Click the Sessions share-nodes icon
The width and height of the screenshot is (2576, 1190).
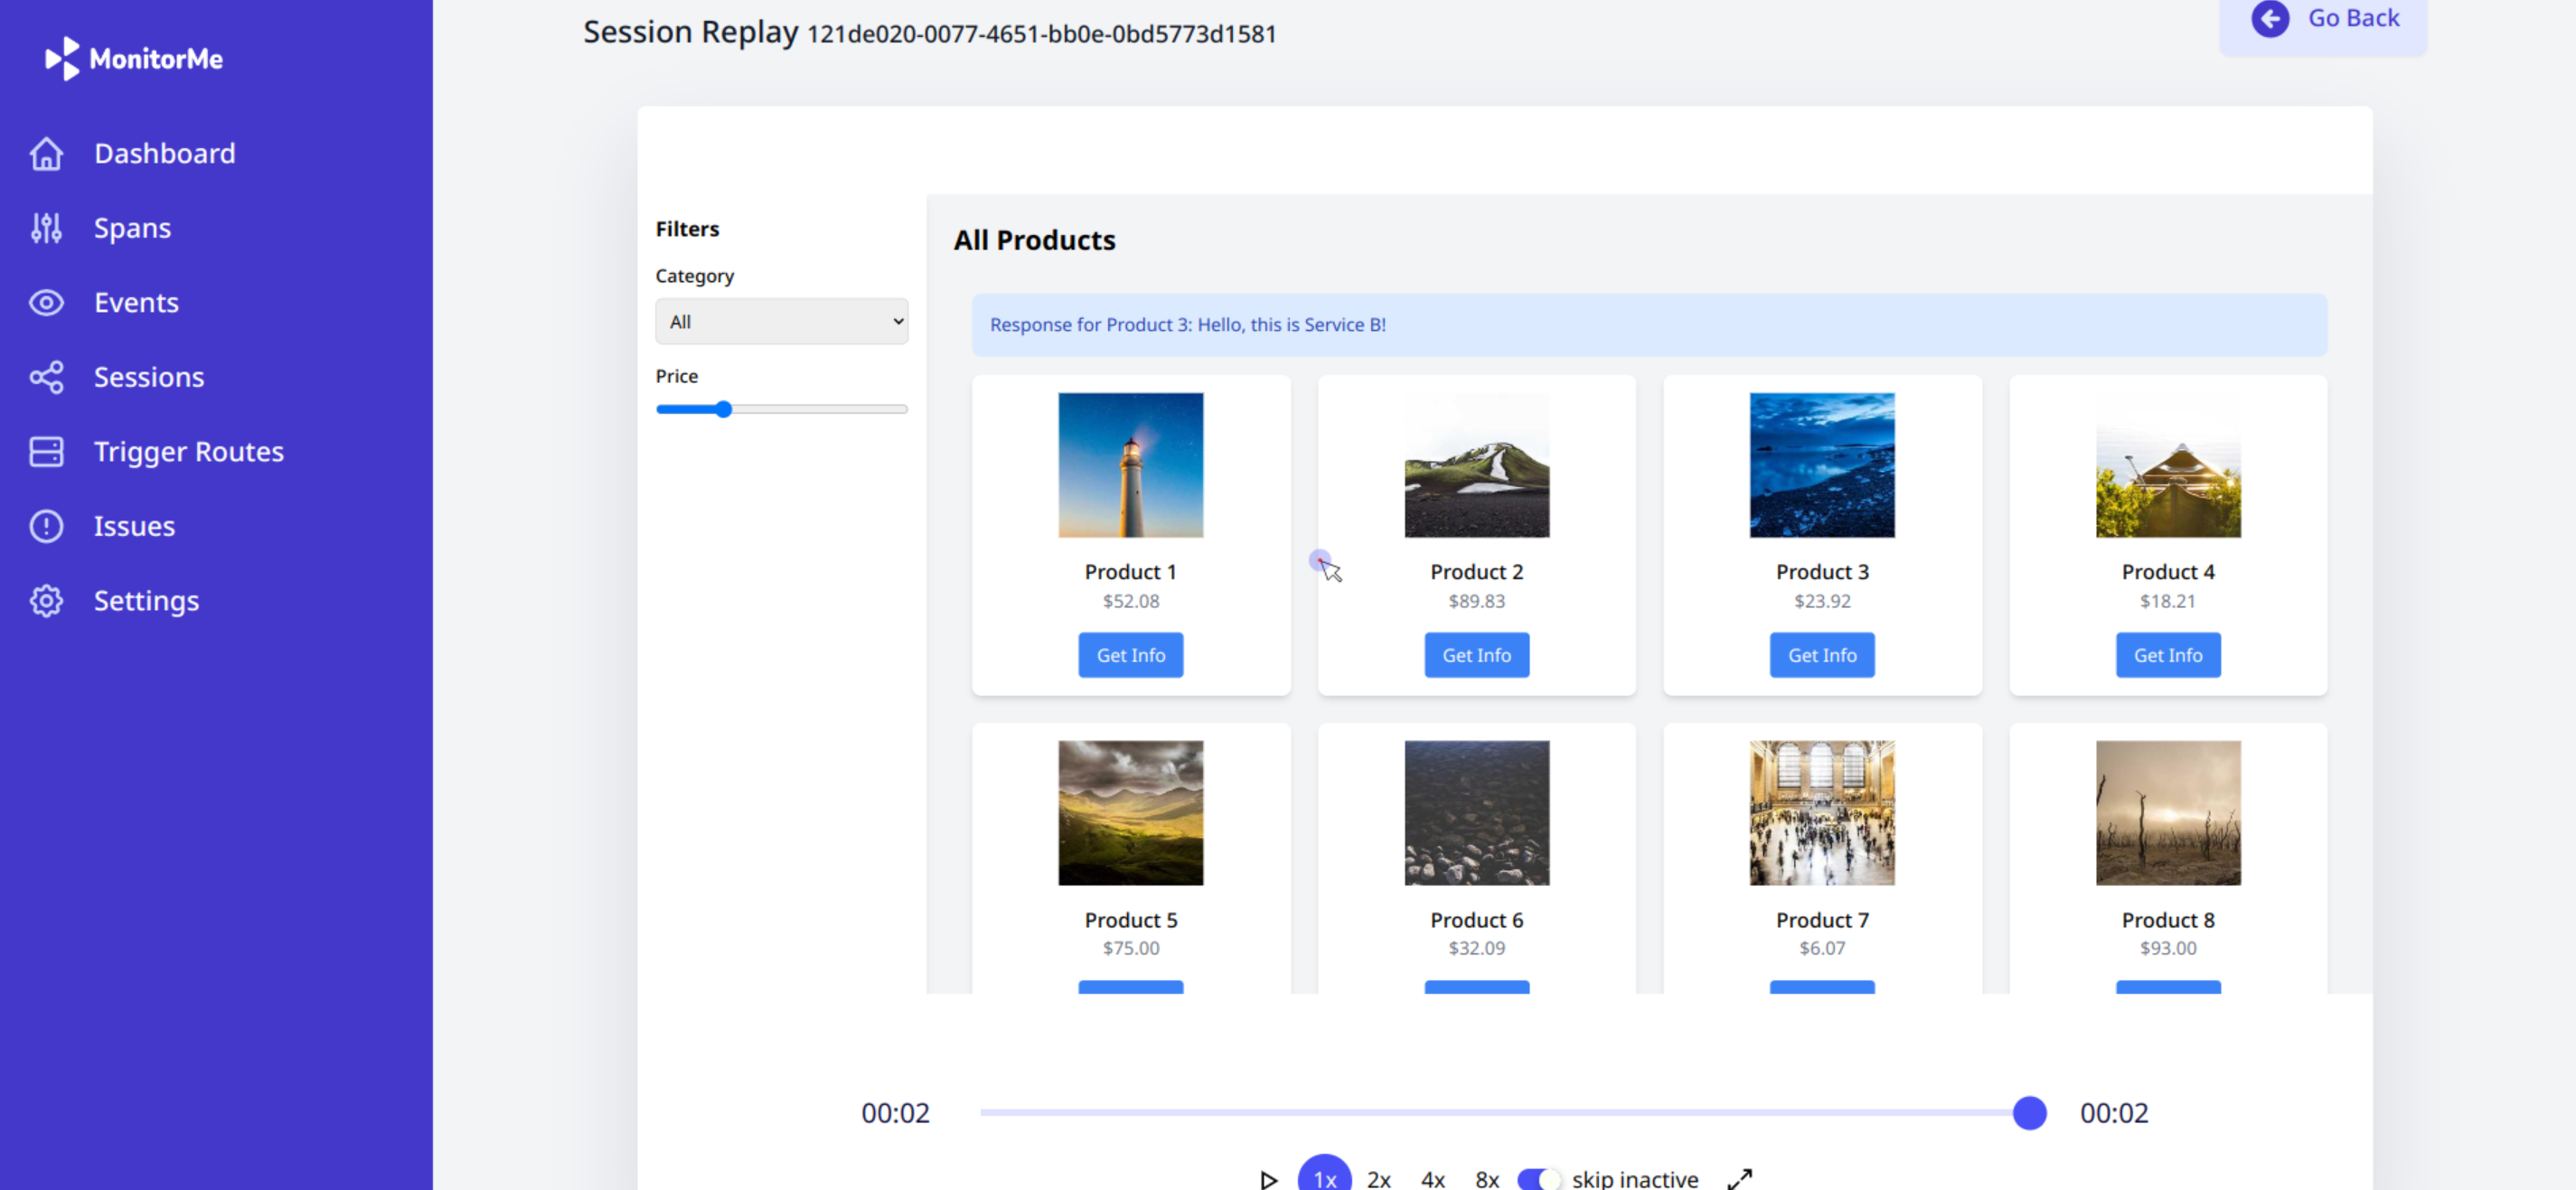(x=46, y=377)
